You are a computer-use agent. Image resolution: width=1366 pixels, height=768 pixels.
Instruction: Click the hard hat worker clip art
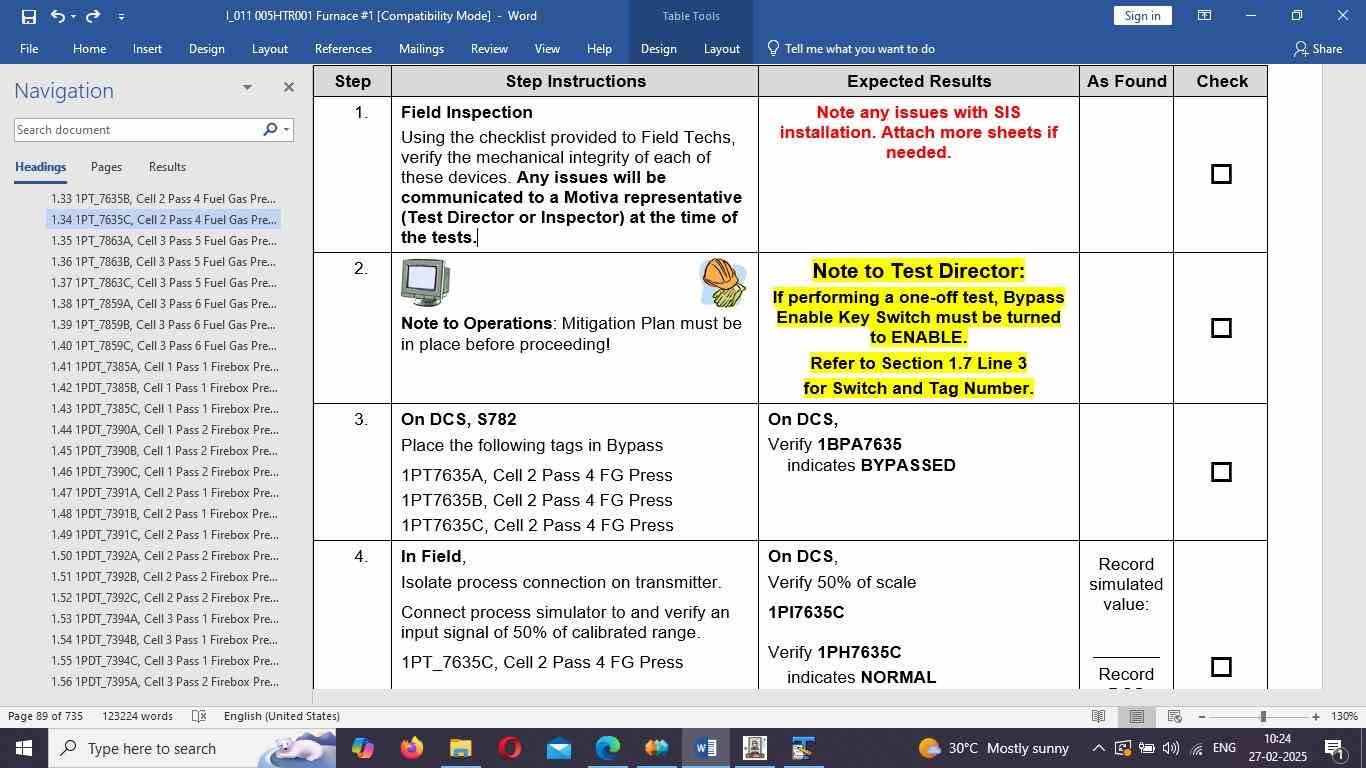coord(723,282)
